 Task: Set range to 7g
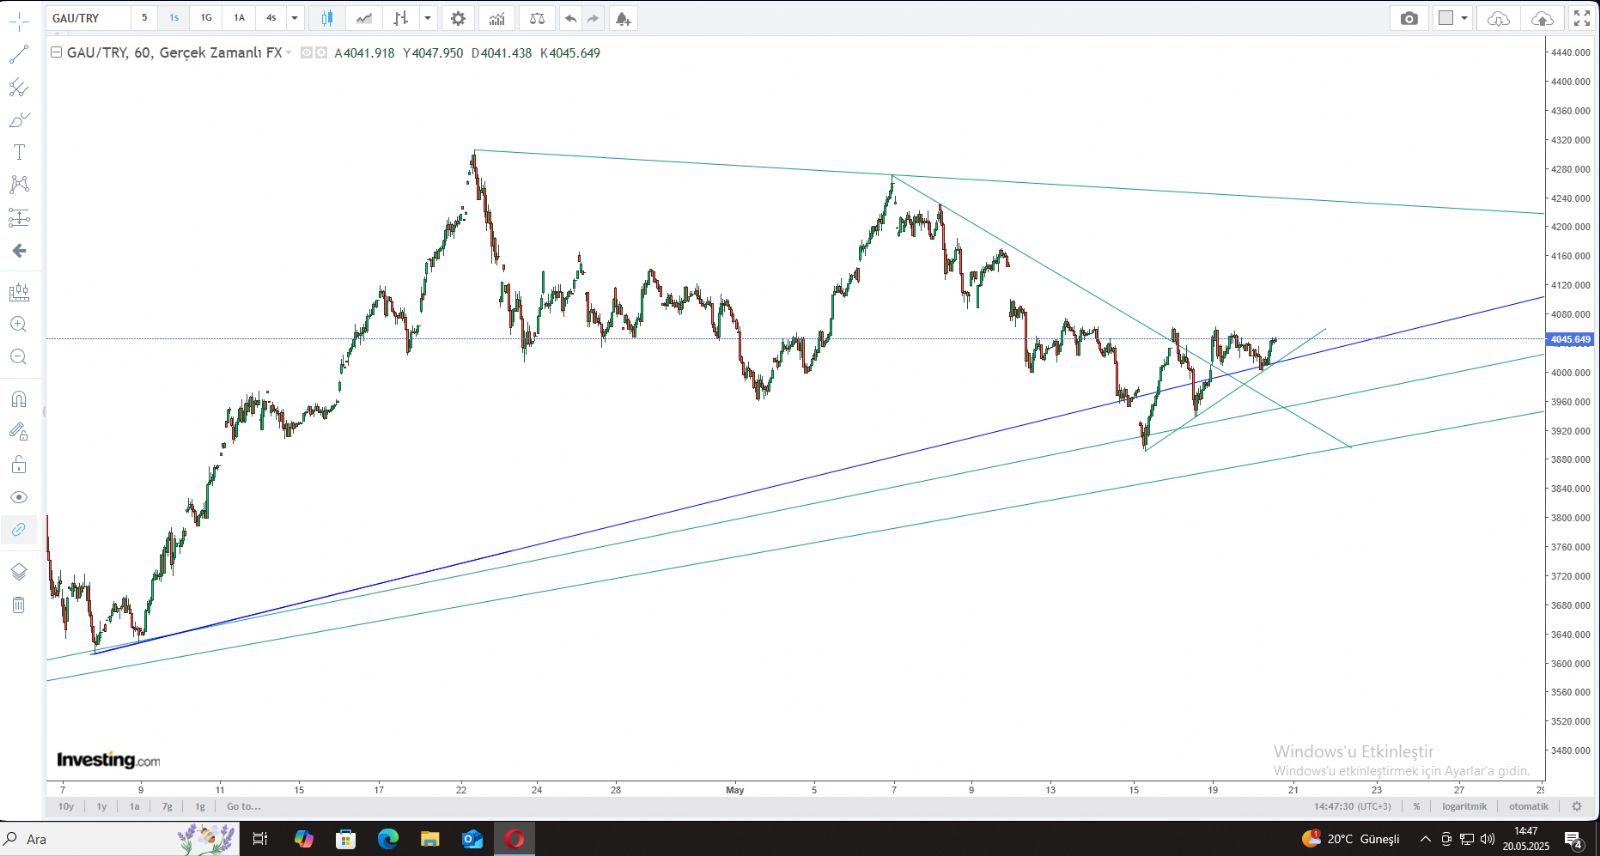[x=167, y=806]
